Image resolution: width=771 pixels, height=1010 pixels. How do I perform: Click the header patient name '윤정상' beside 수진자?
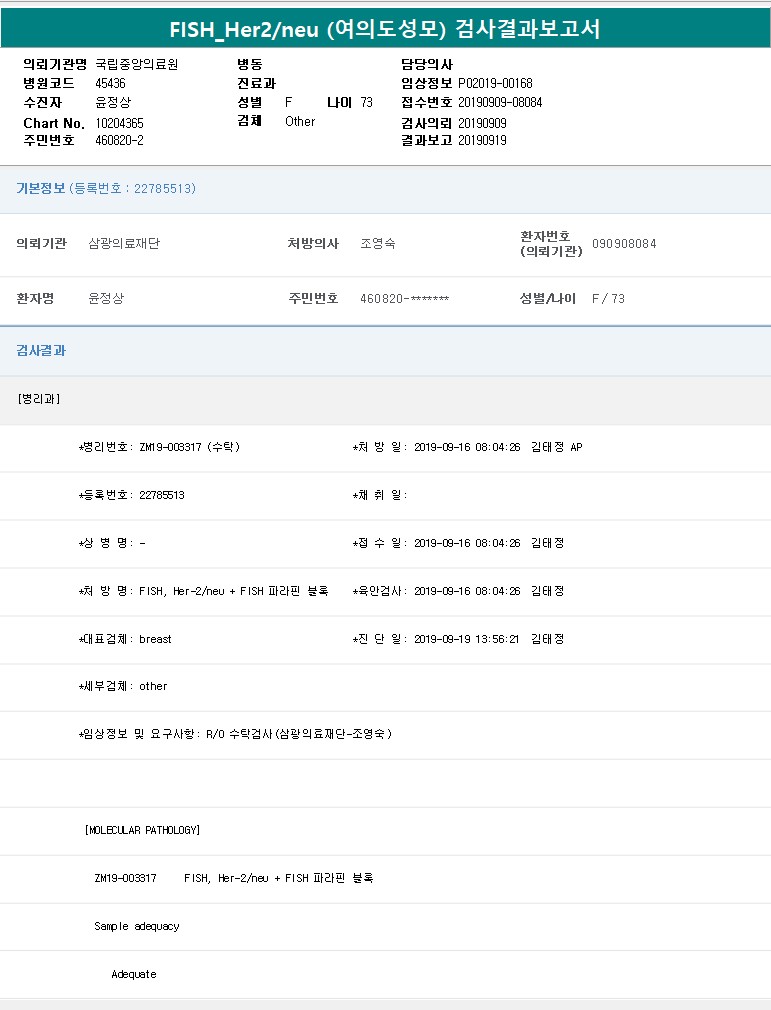[x=113, y=102]
